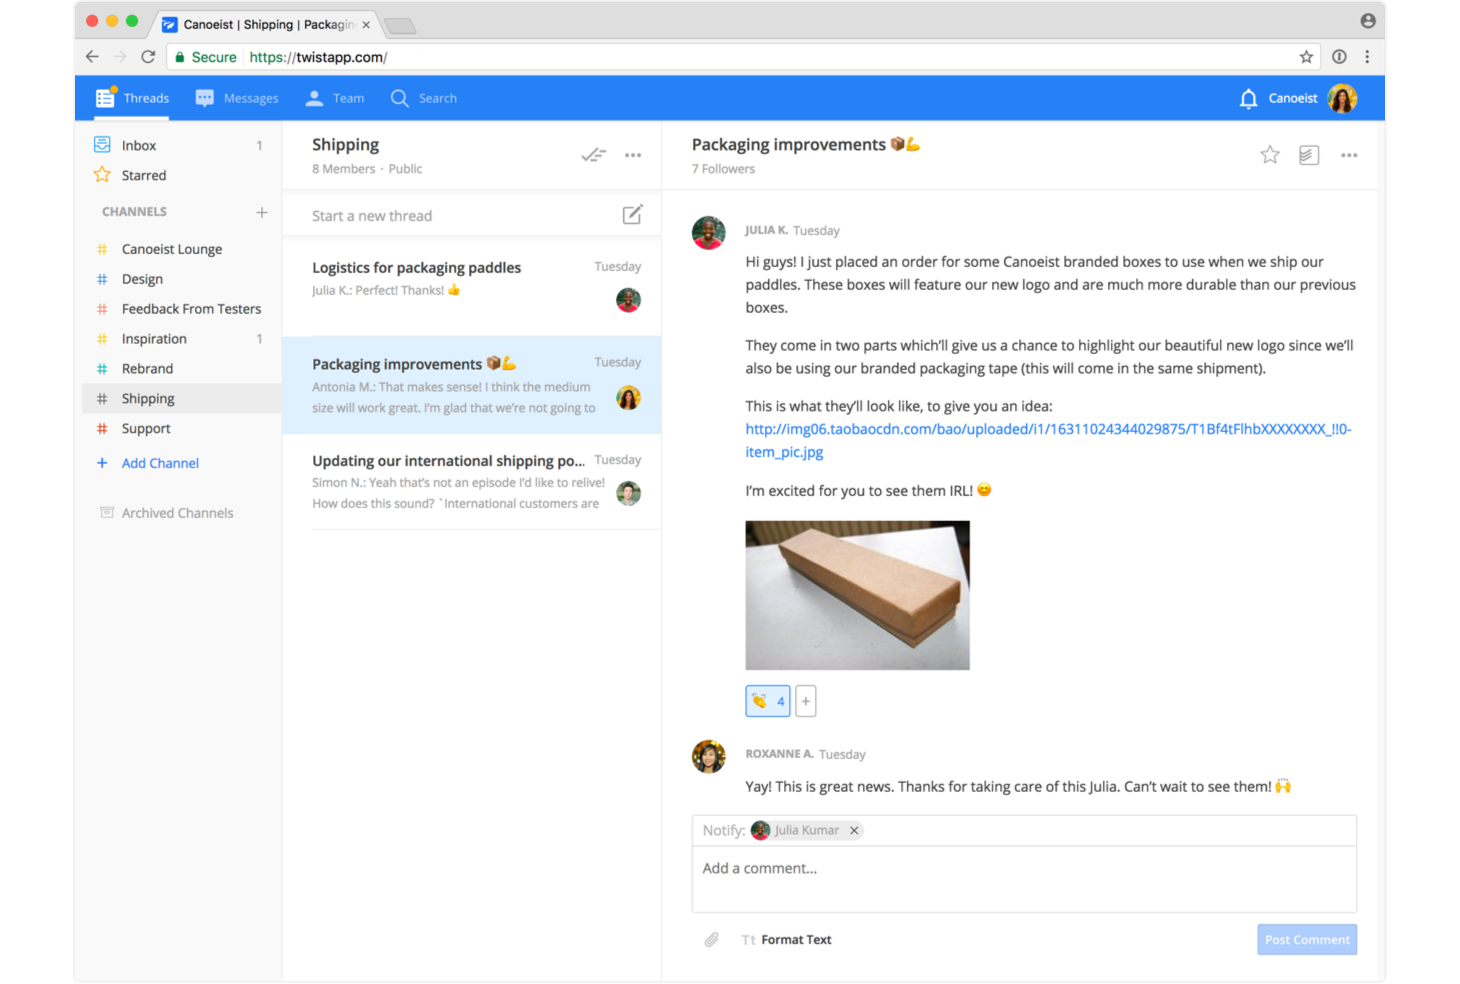Open the Canoeist workspace menu

click(x=1292, y=98)
